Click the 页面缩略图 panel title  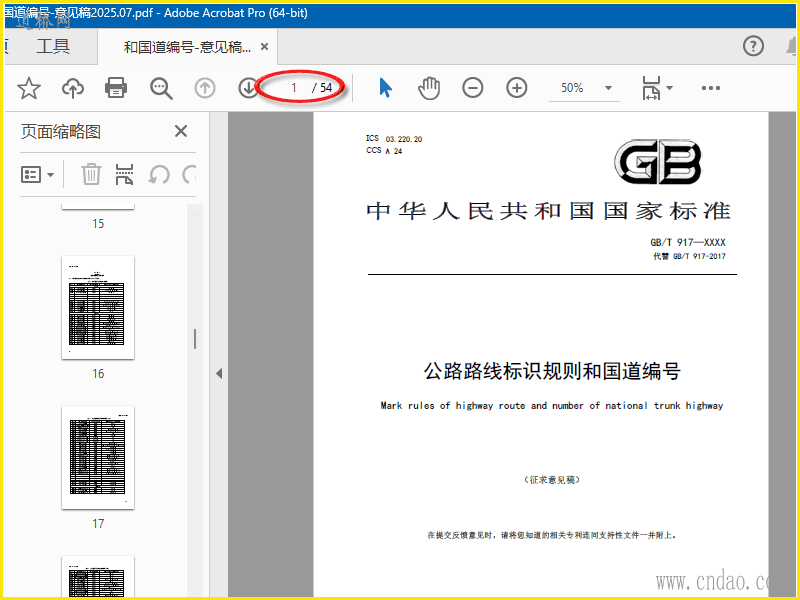coord(61,131)
